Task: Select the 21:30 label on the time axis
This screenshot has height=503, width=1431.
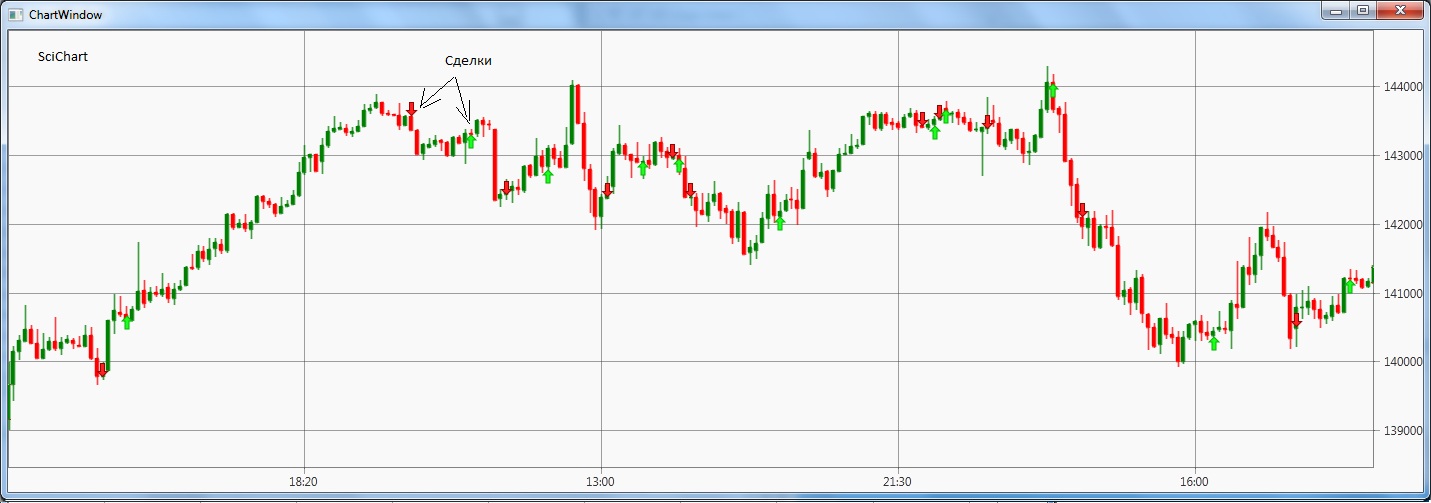Action: pos(898,481)
